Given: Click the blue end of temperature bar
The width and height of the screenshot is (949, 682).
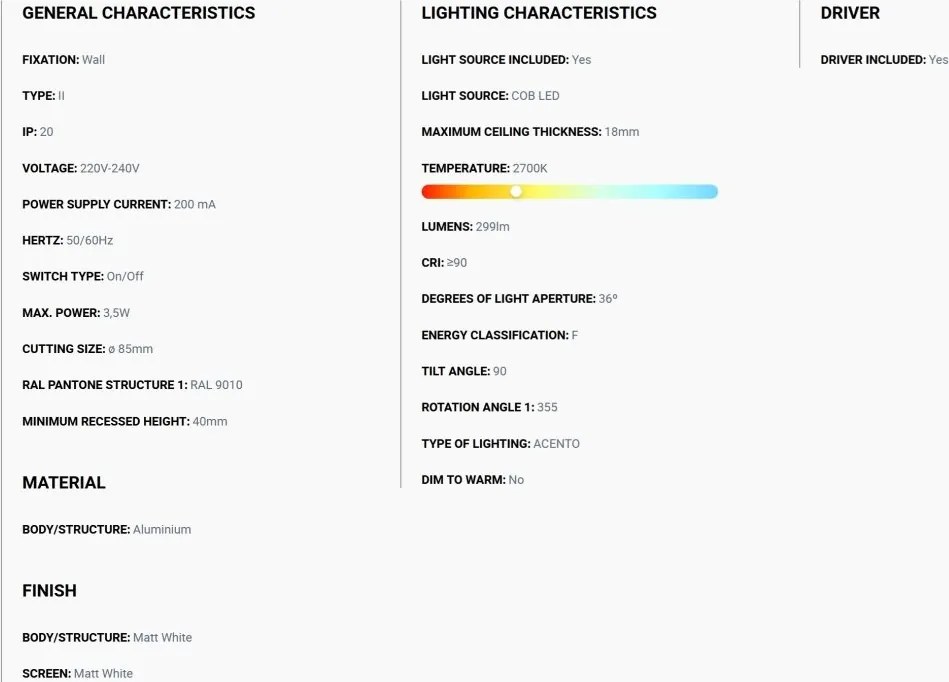Looking at the screenshot, I should (709, 192).
